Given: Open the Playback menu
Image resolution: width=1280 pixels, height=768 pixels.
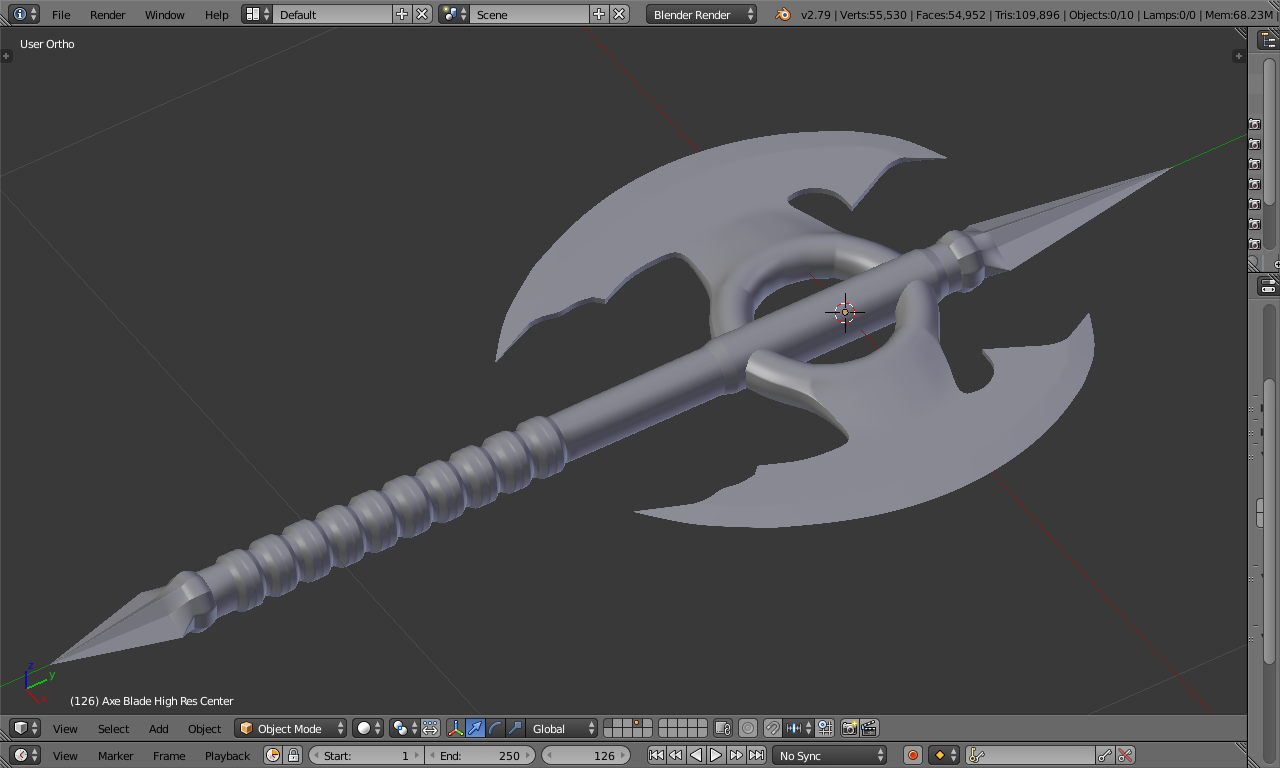Looking at the screenshot, I should pos(227,756).
